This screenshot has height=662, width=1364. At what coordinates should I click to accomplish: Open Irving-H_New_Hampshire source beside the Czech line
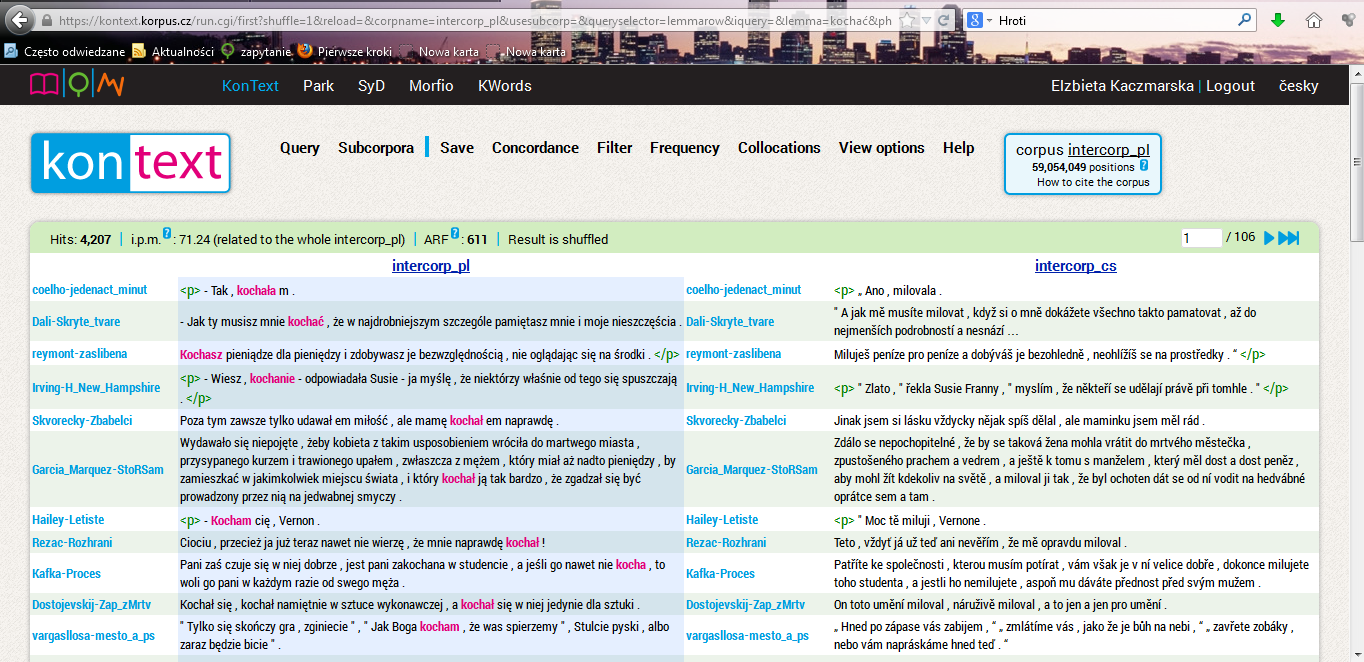pos(751,387)
